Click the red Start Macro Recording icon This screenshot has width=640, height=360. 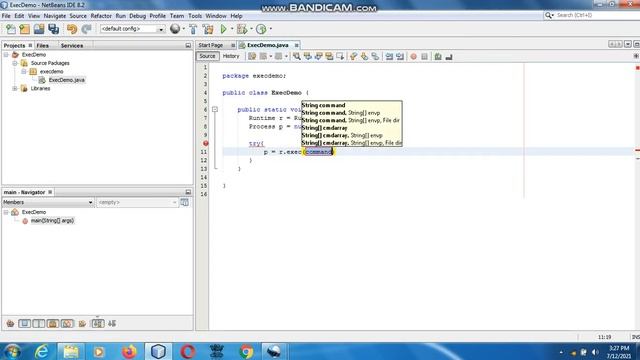click(x=413, y=57)
